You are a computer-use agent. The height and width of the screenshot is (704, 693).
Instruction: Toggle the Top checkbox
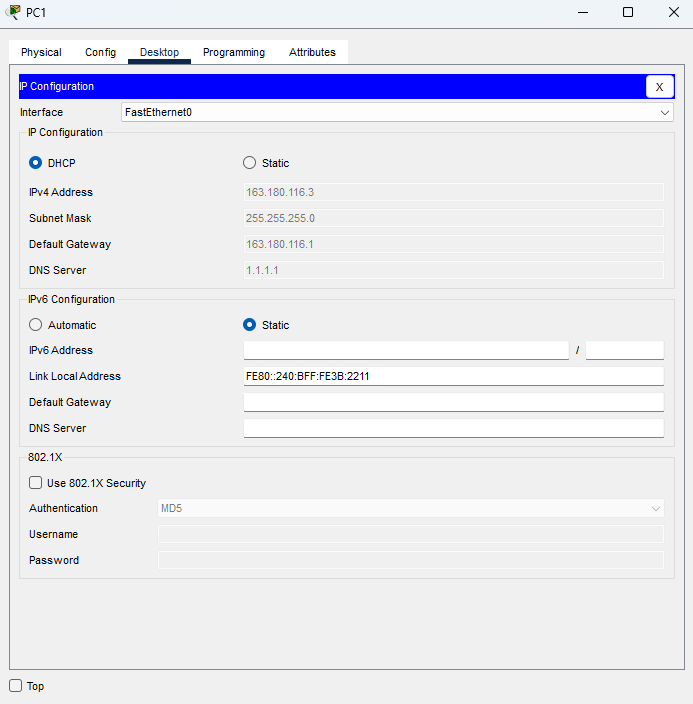pos(16,686)
